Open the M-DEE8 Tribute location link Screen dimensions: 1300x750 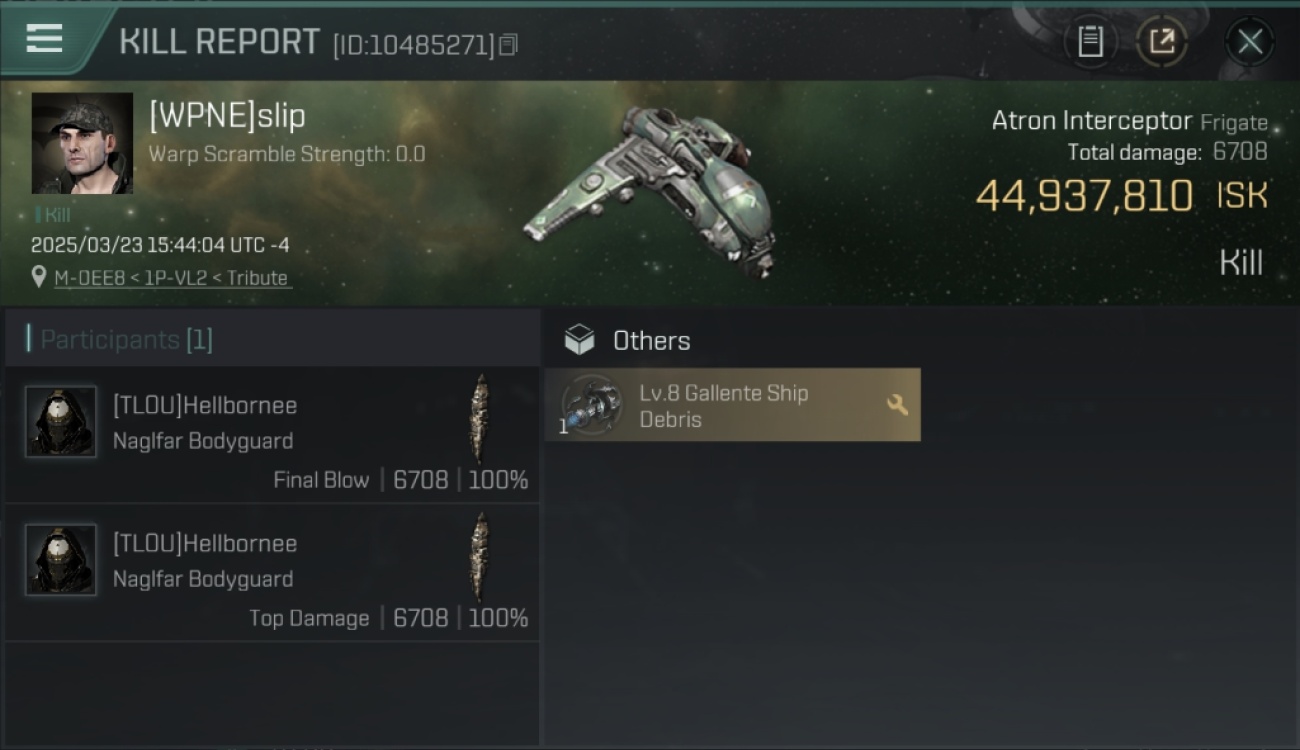tap(172, 278)
